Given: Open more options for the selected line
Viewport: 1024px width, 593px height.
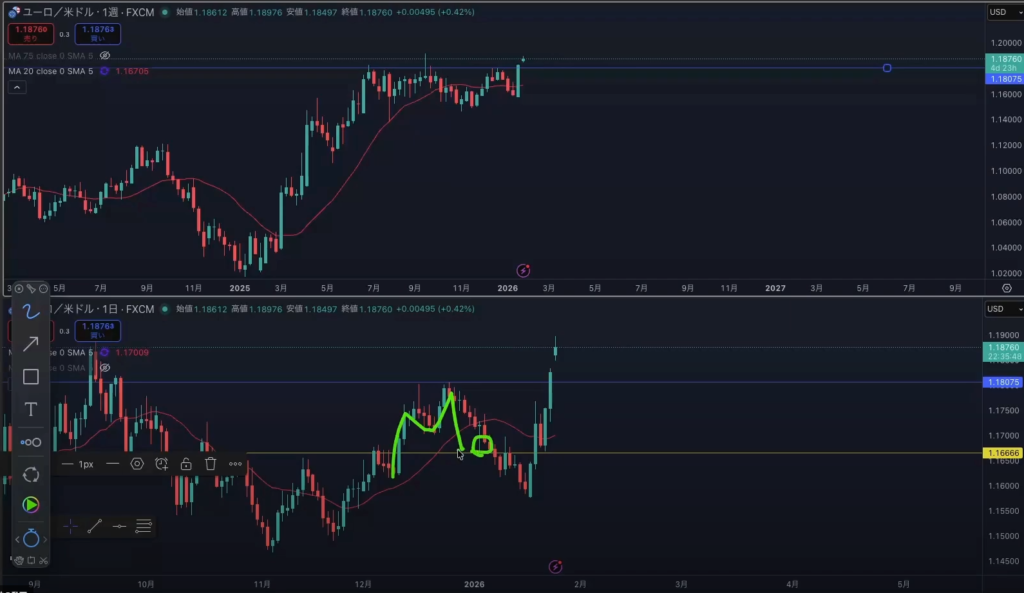Looking at the screenshot, I should coord(236,464).
